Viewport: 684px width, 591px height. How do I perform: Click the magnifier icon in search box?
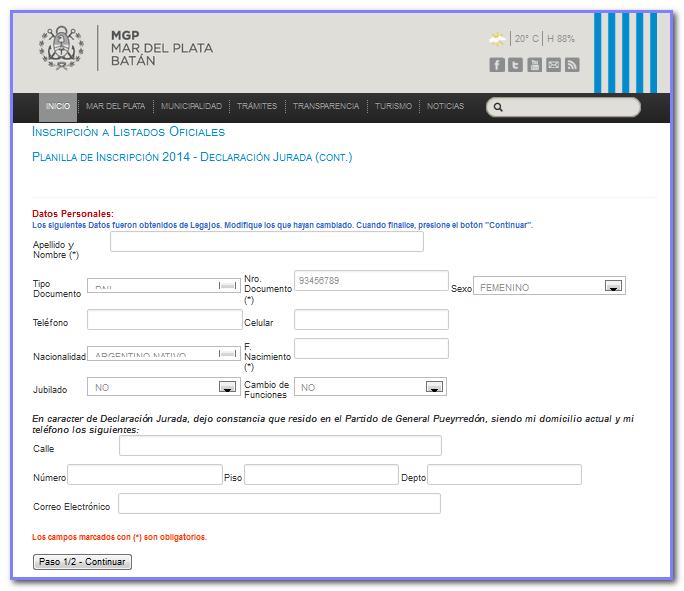499,108
